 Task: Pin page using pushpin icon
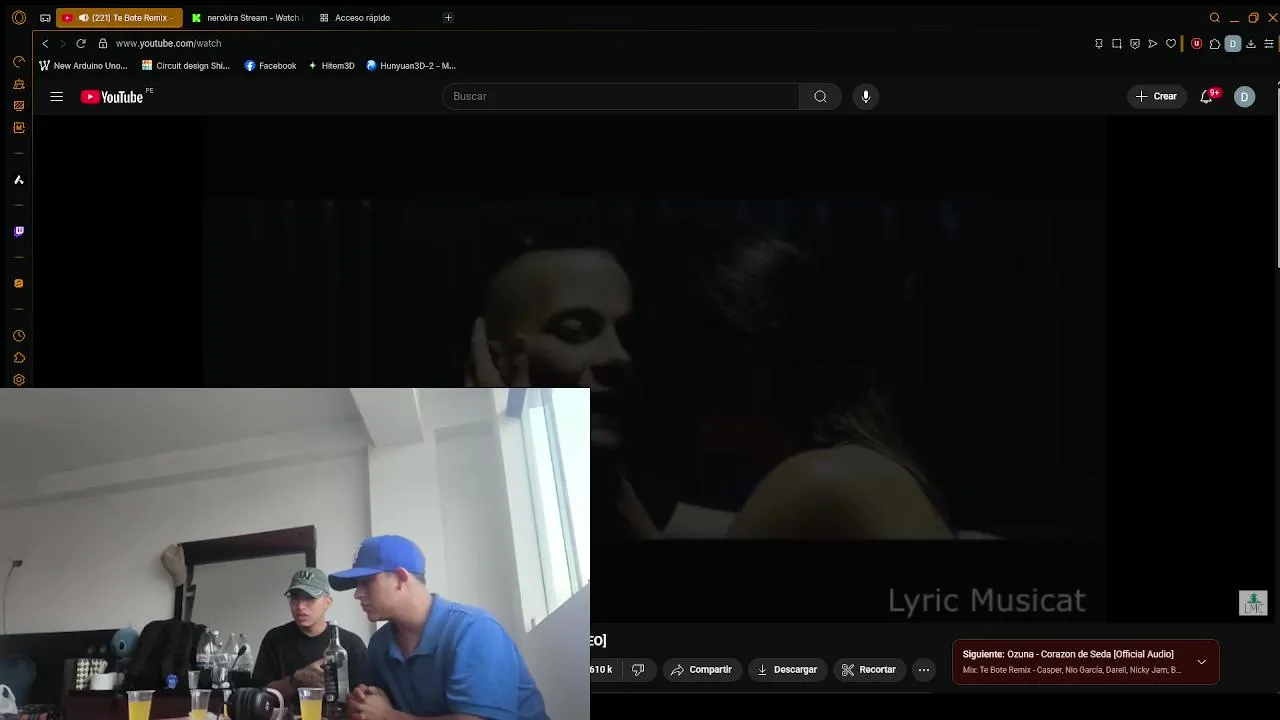tap(1099, 44)
